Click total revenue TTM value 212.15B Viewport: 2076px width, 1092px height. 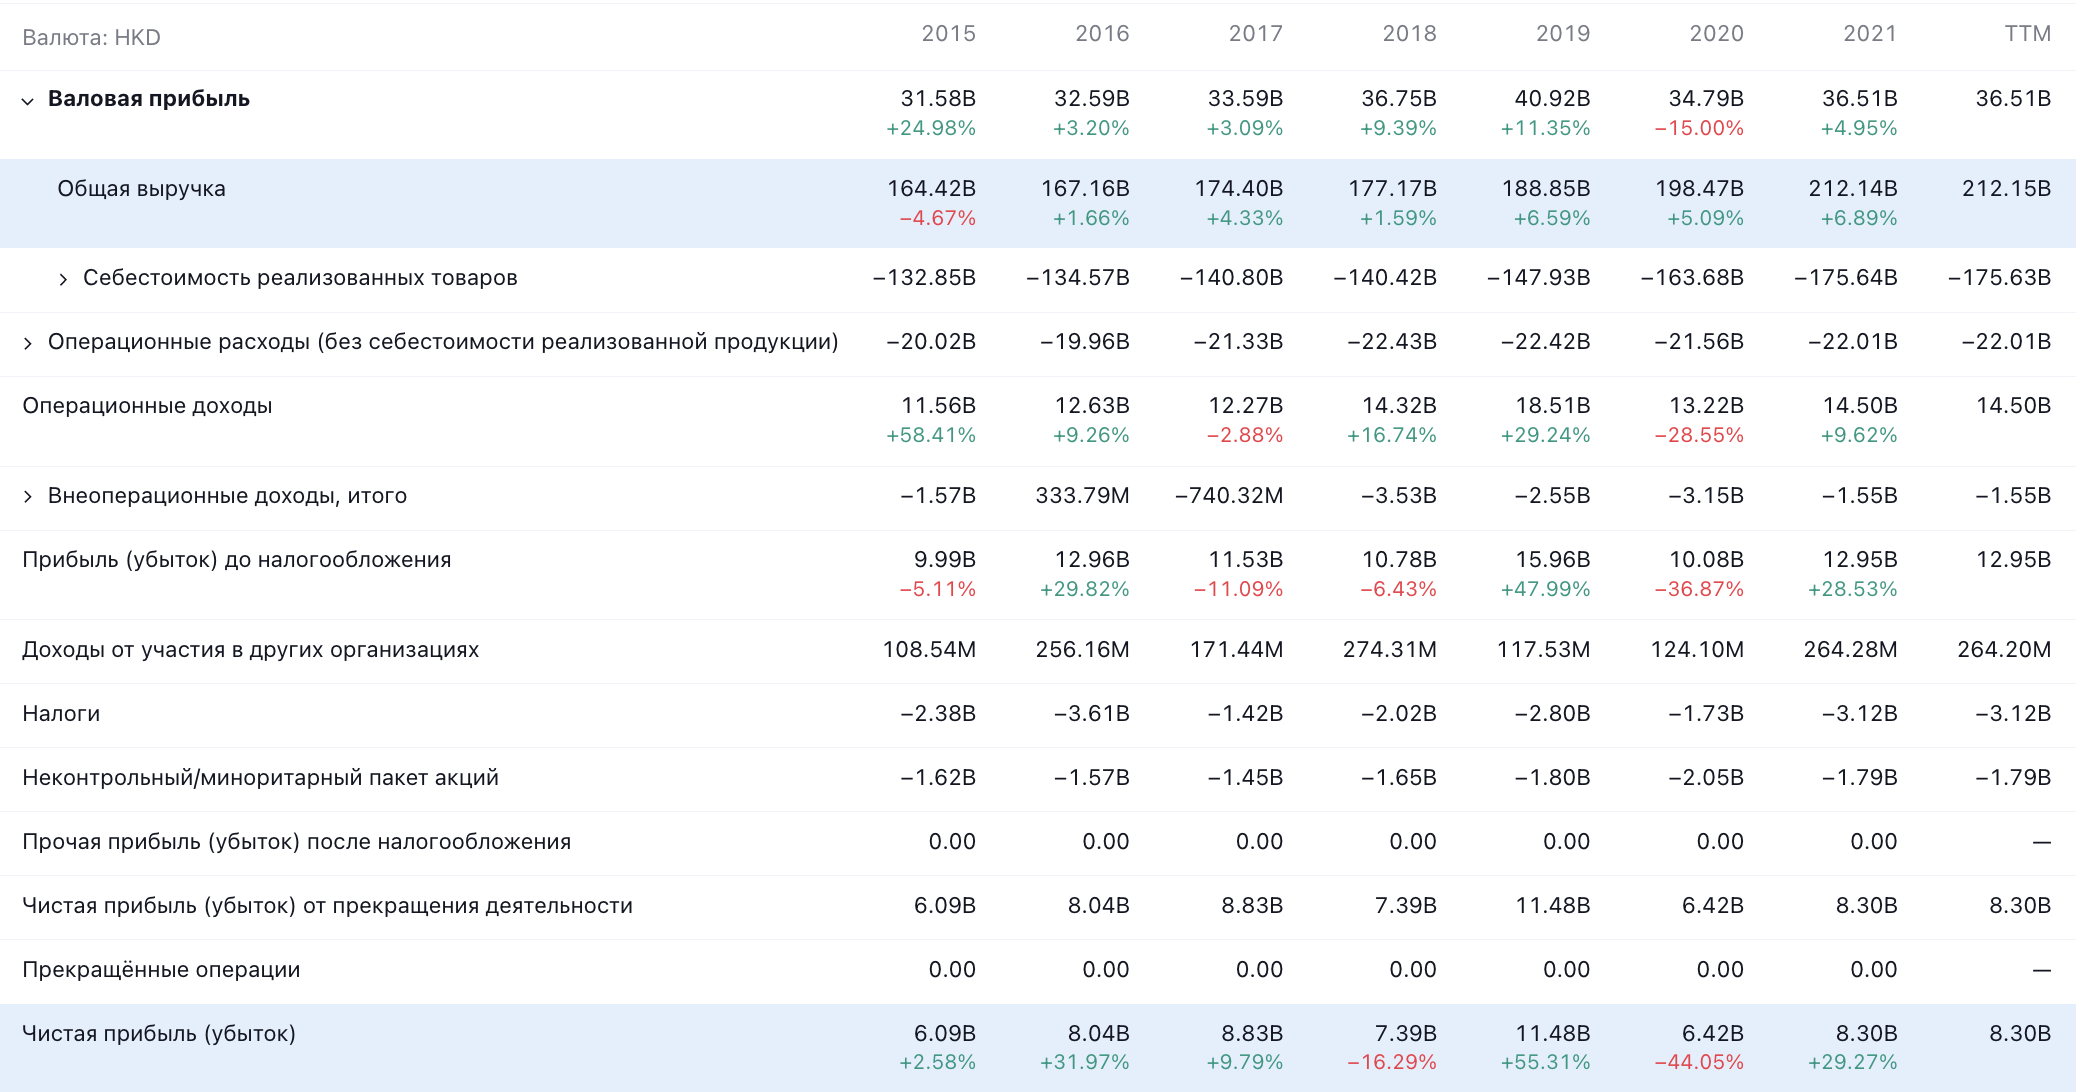[x=2006, y=189]
